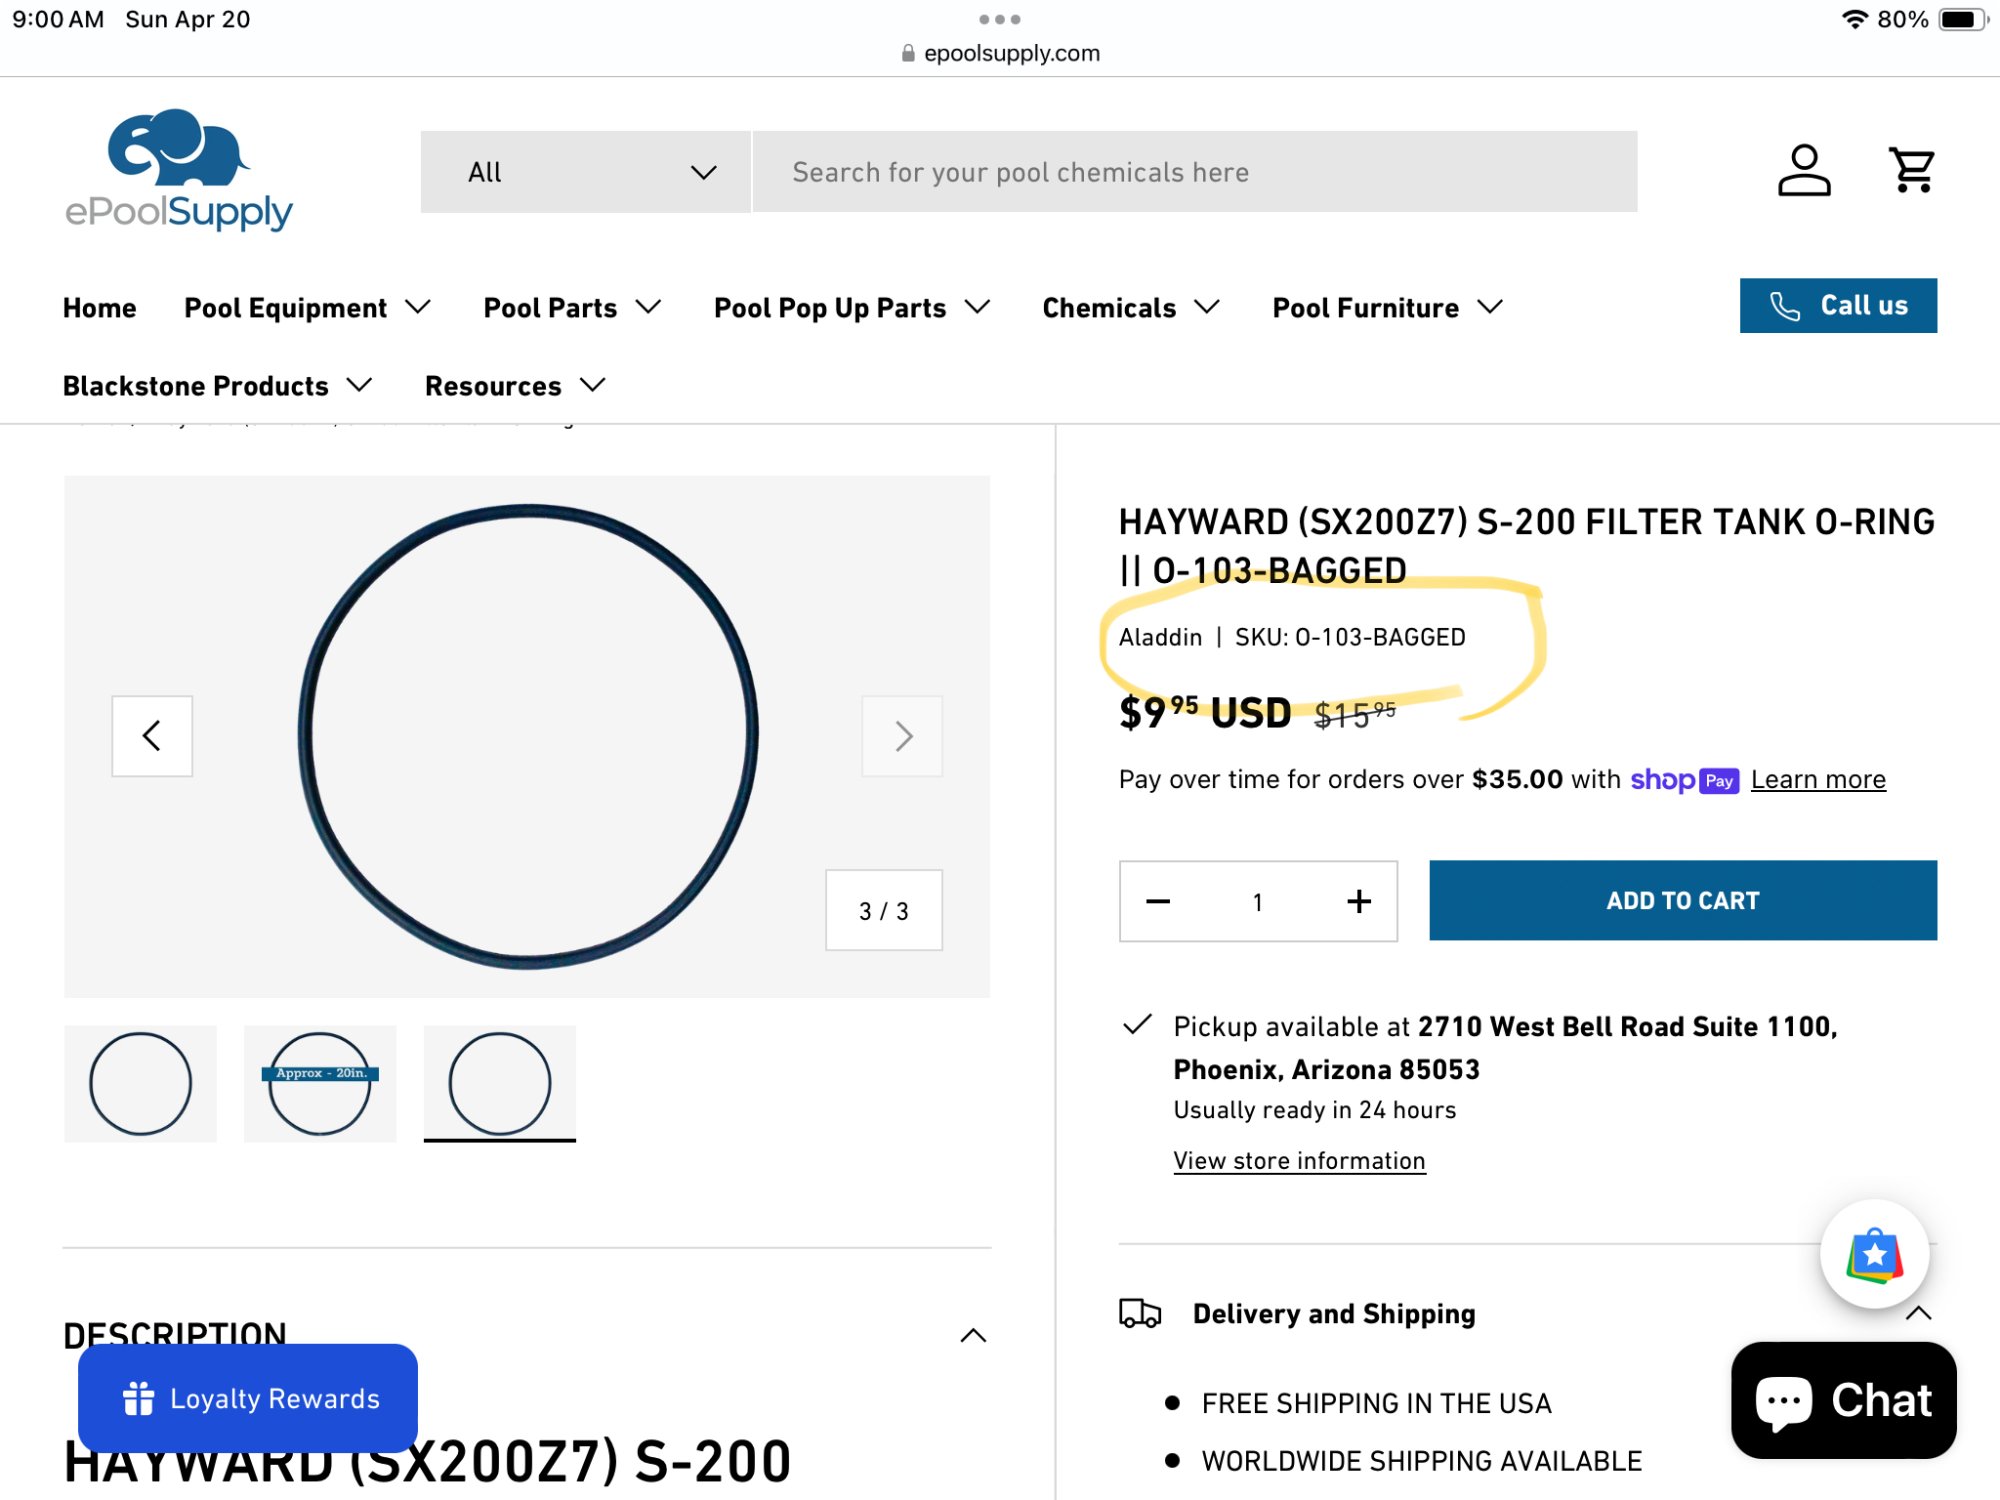The width and height of the screenshot is (2000, 1500).
Task: Tap the battery status indicator
Action: (1963, 19)
